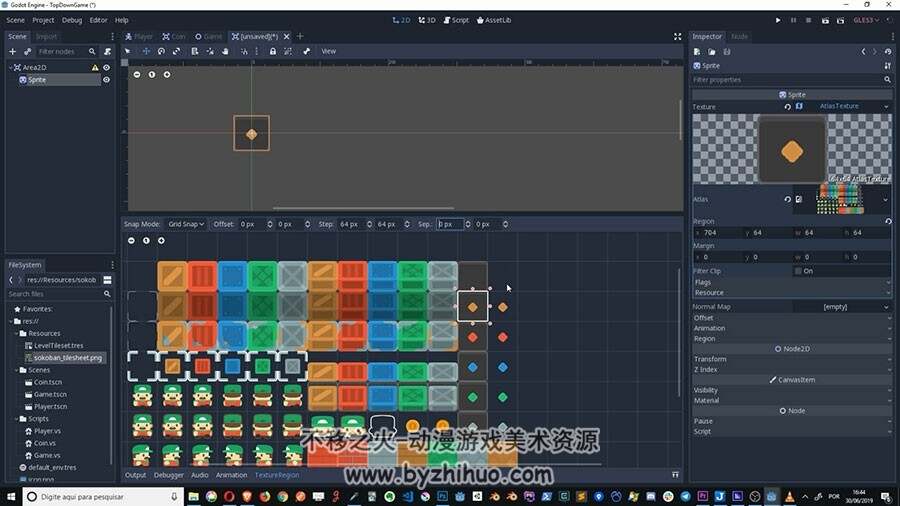Zoom out in the TextureRegion panel

click(x=131, y=241)
